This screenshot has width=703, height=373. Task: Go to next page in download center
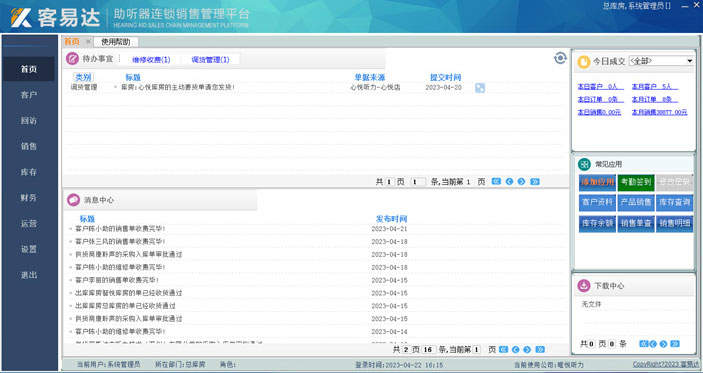pos(664,344)
